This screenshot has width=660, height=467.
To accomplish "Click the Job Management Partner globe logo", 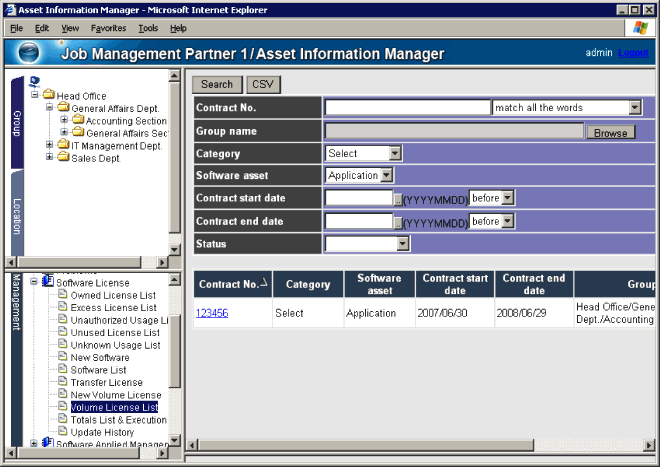I will pyautogui.click(x=30, y=54).
